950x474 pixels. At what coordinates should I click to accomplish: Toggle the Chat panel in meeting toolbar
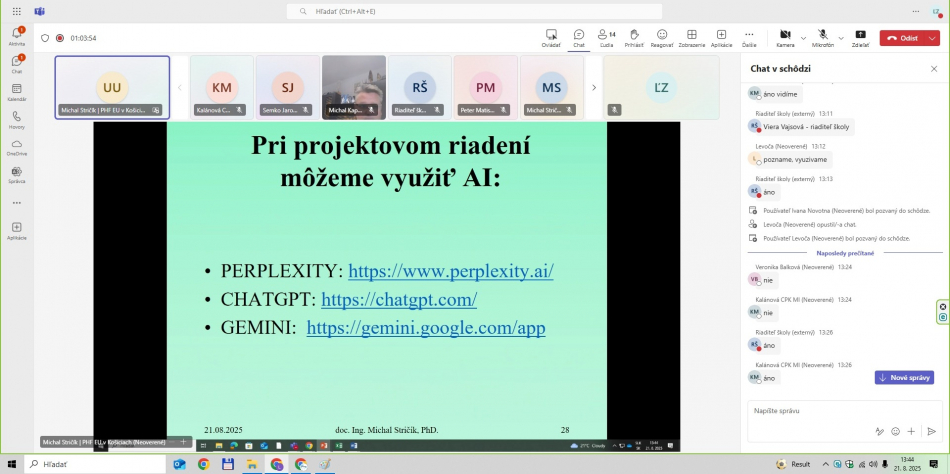click(x=578, y=37)
